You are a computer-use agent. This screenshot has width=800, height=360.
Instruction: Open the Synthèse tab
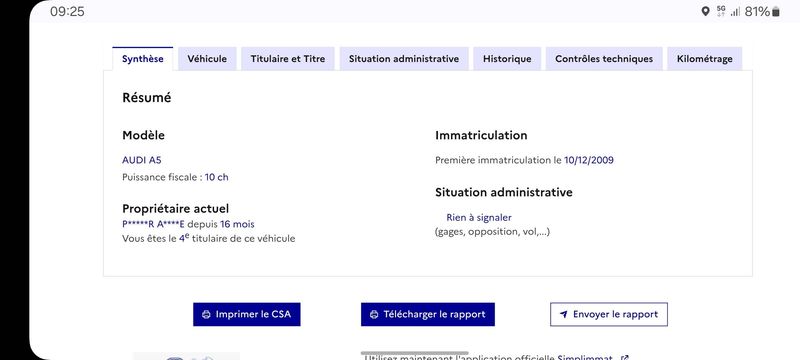[143, 59]
